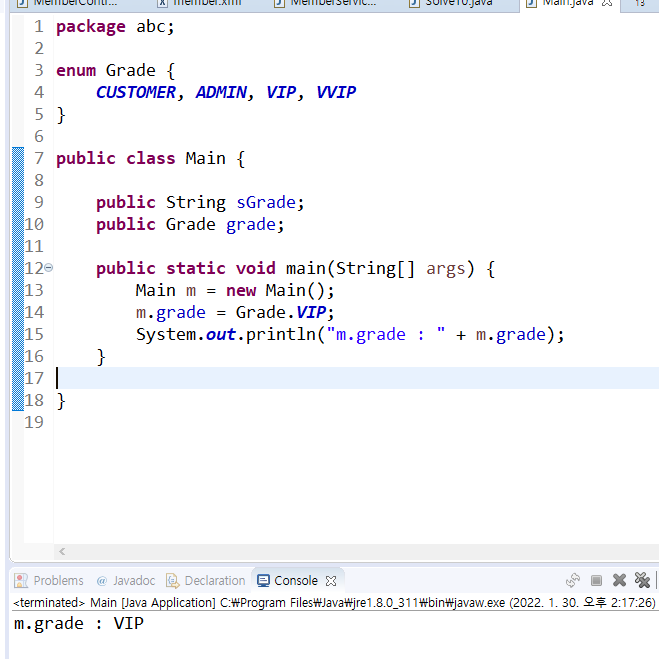659x659 pixels.
Task: Click the Remove Launch single X icon
Action: coord(619,580)
